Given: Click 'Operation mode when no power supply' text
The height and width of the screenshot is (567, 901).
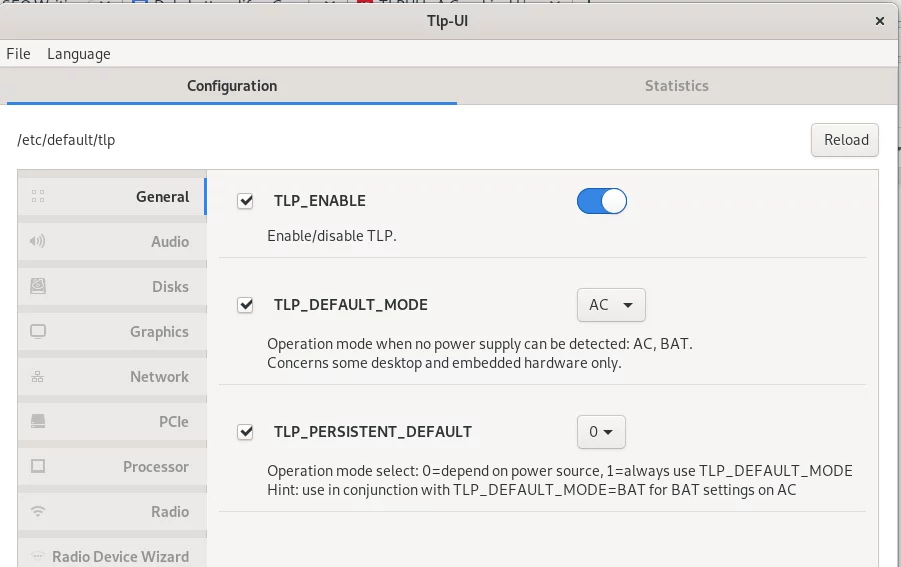Looking at the screenshot, I should pyautogui.click(x=480, y=344).
